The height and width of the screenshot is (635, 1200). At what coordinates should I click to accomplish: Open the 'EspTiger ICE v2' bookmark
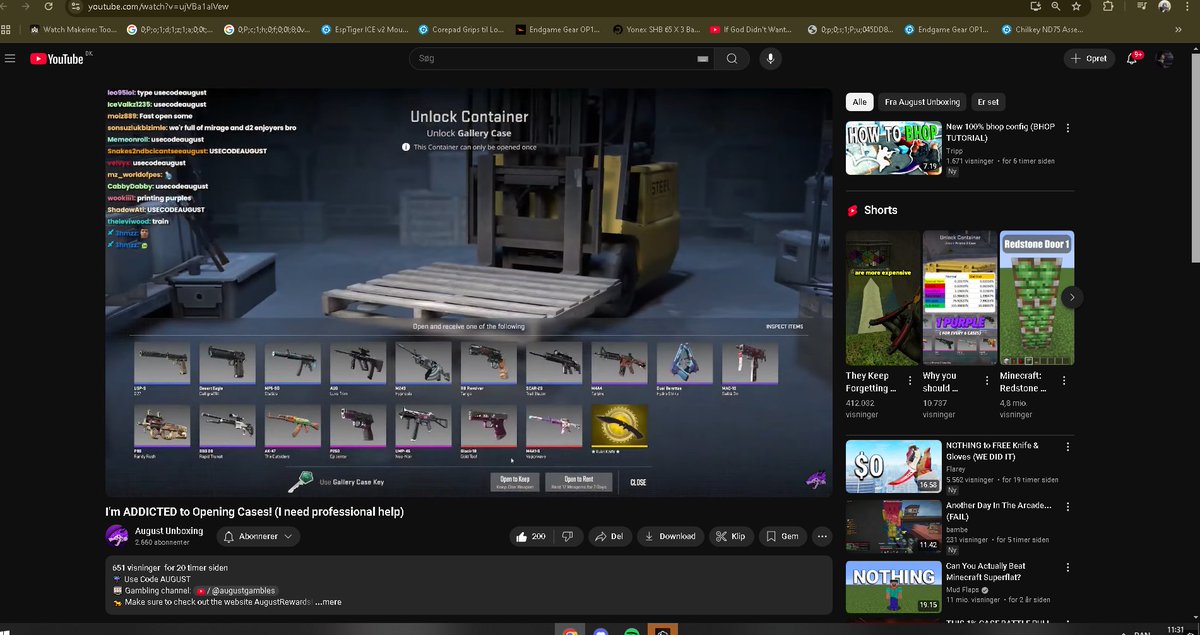[367, 29]
